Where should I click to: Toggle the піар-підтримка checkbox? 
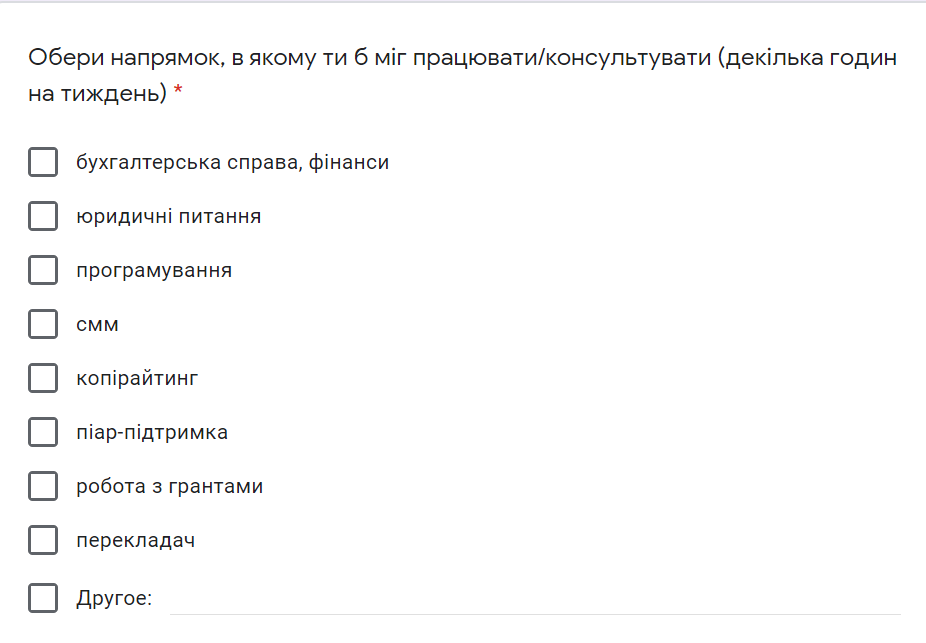pos(43,432)
